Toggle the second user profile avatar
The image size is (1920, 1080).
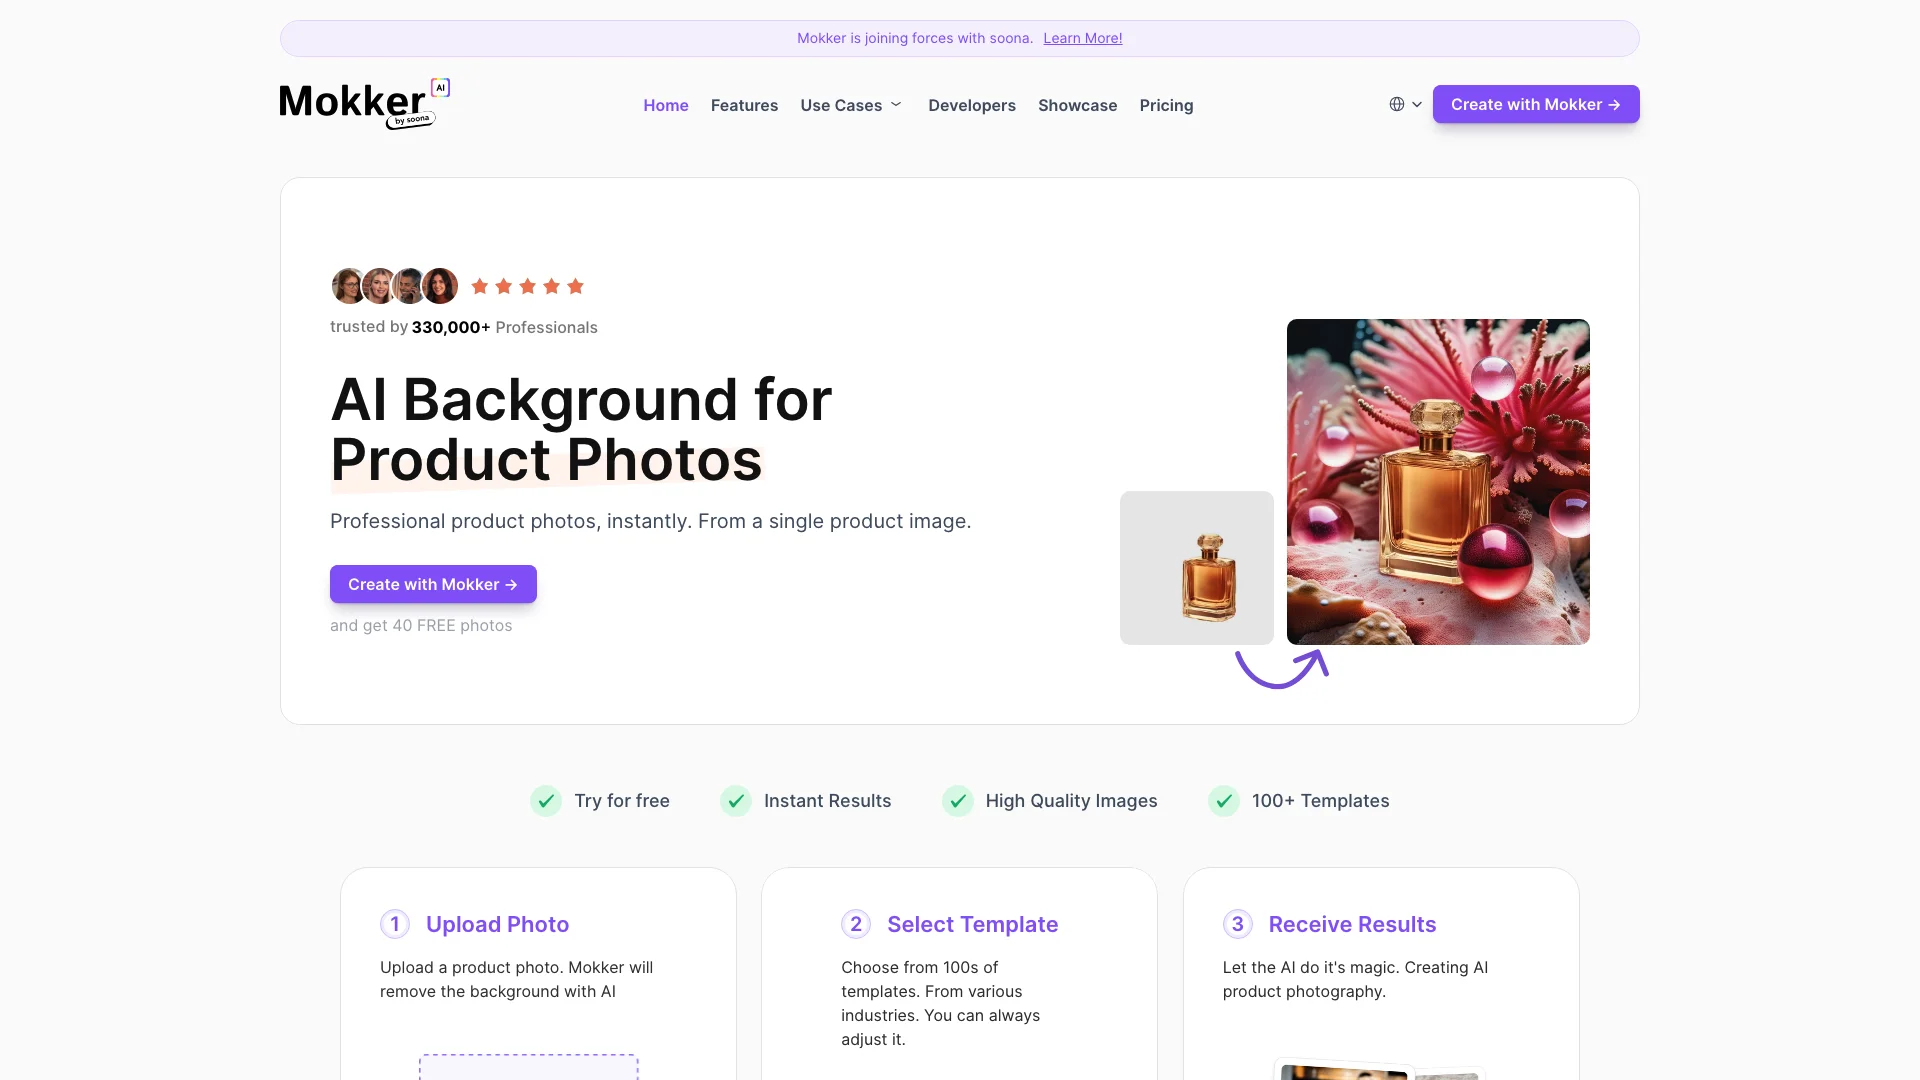coord(380,285)
